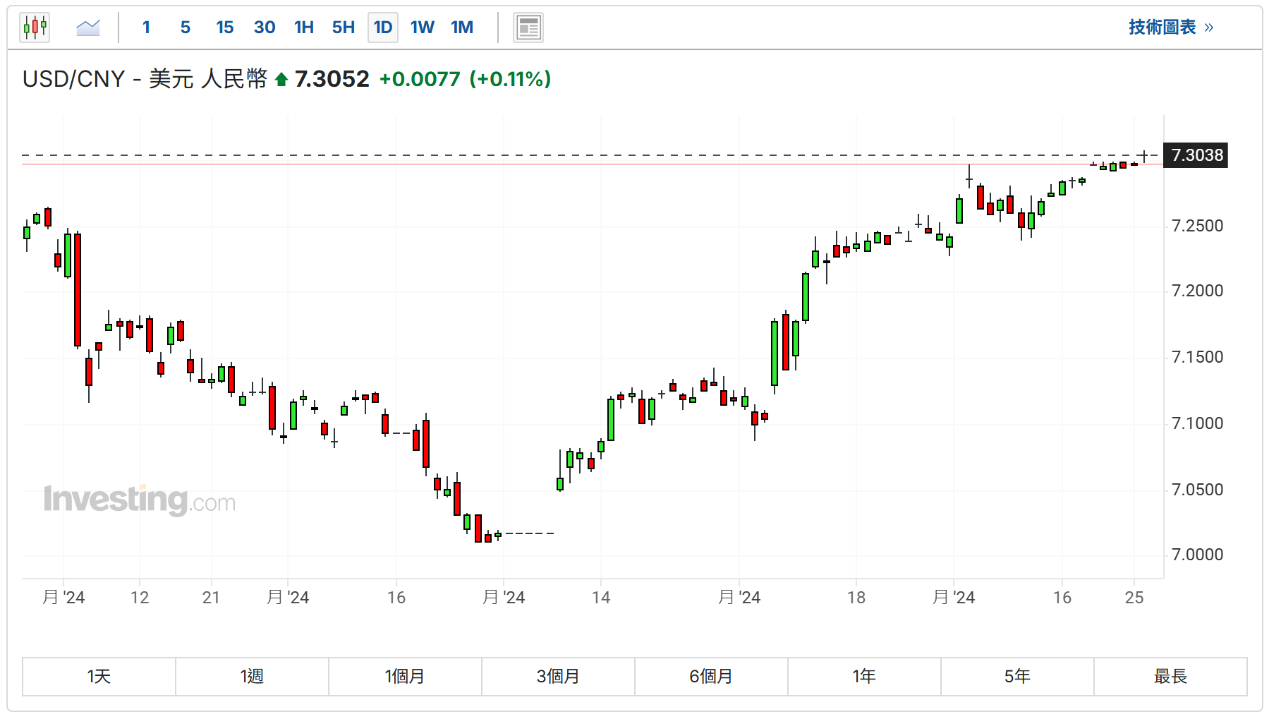Set interval to 5H

[343, 27]
